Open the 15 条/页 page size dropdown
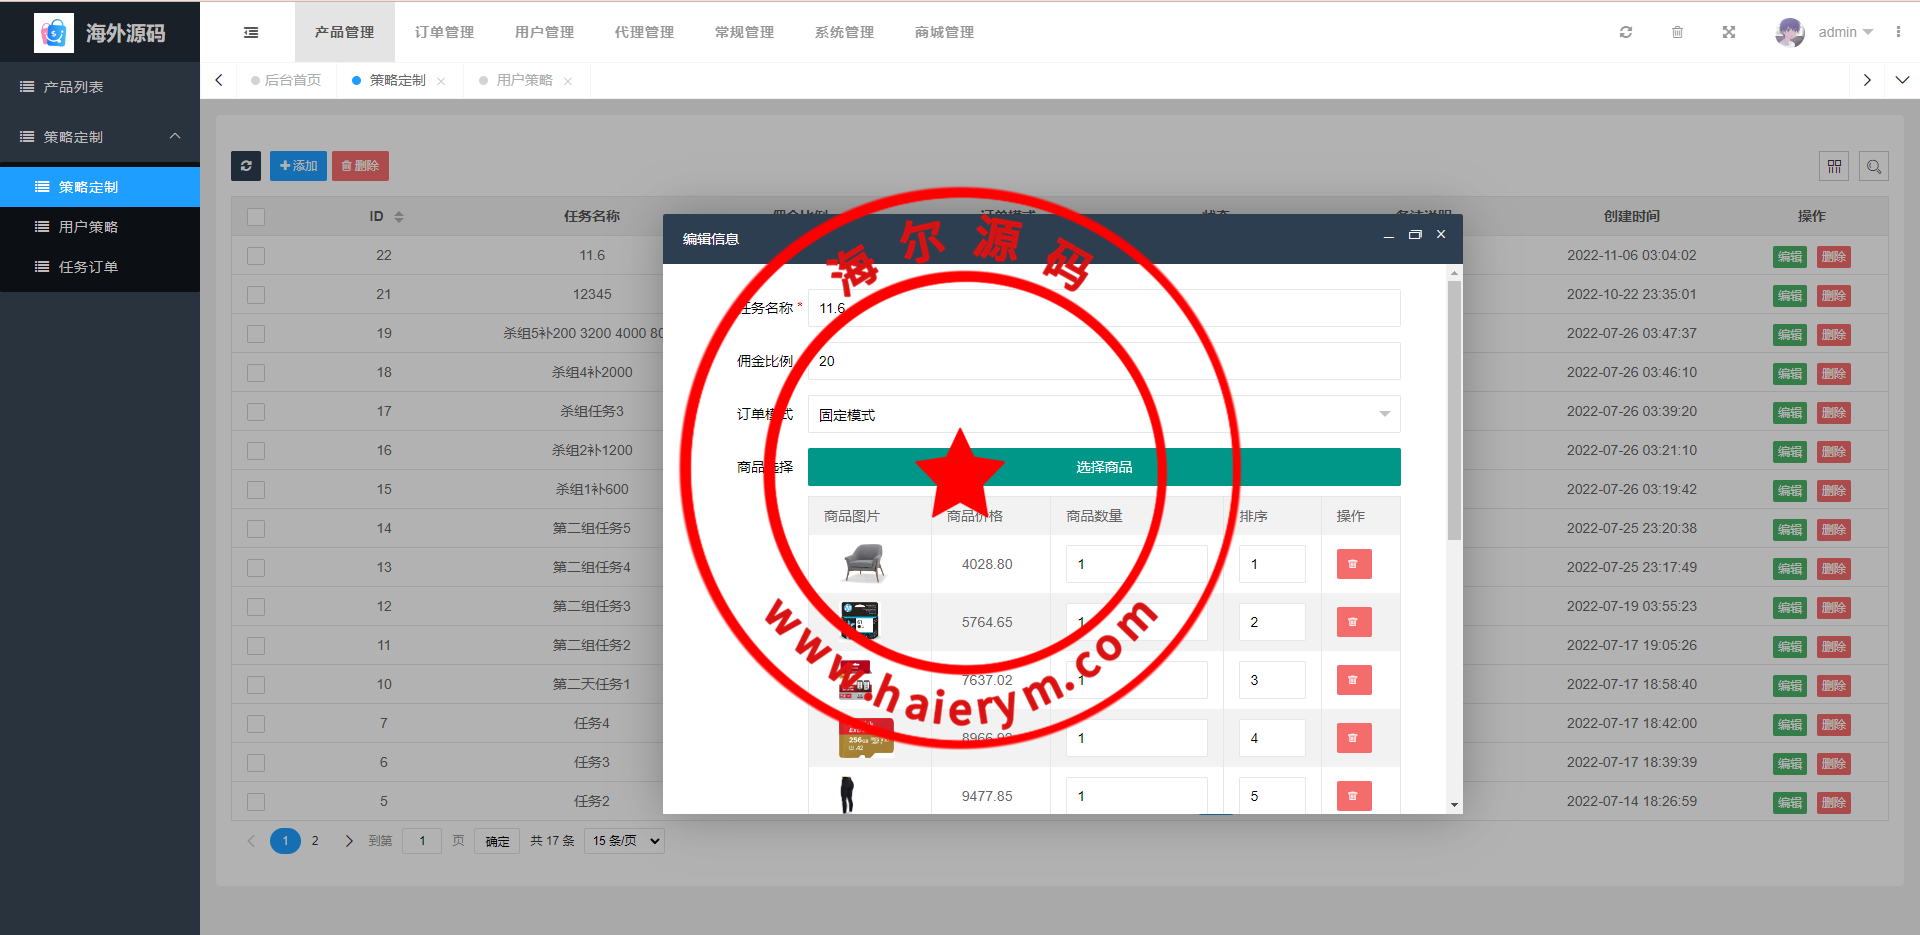The height and width of the screenshot is (935, 1920). [x=626, y=841]
